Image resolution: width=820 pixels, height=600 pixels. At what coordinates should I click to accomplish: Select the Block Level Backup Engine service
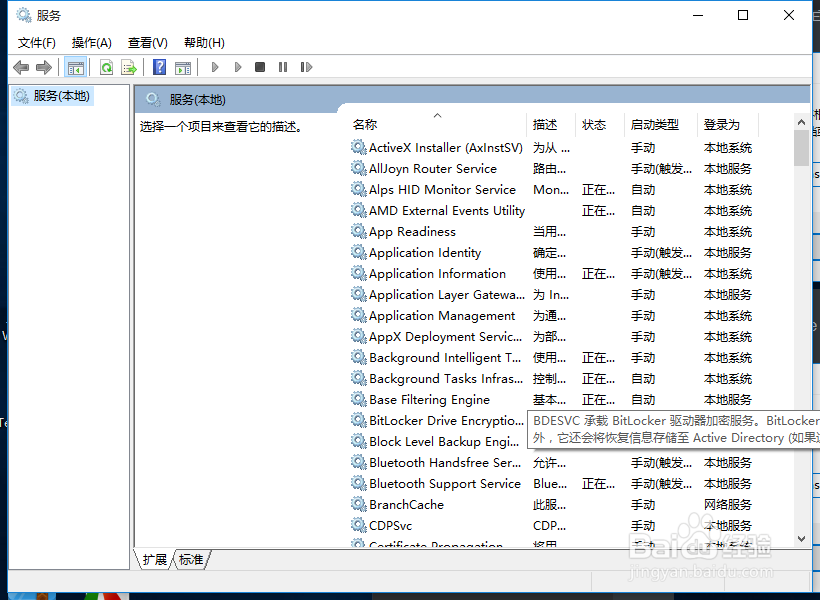point(444,441)
